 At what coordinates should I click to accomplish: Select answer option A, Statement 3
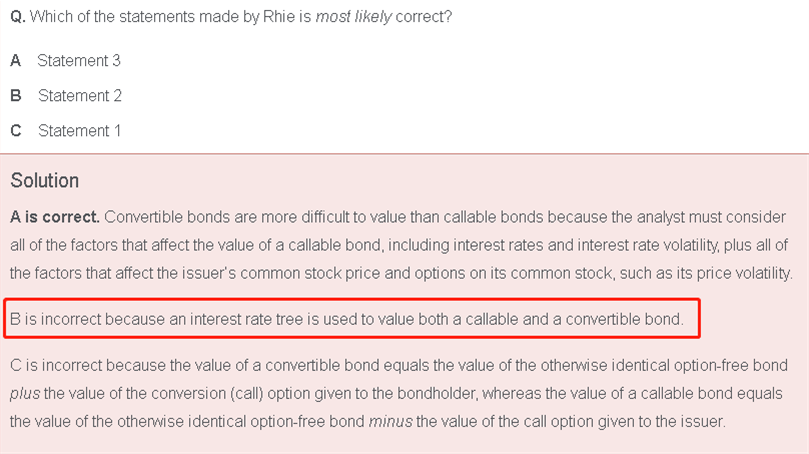tap(79, 61)
